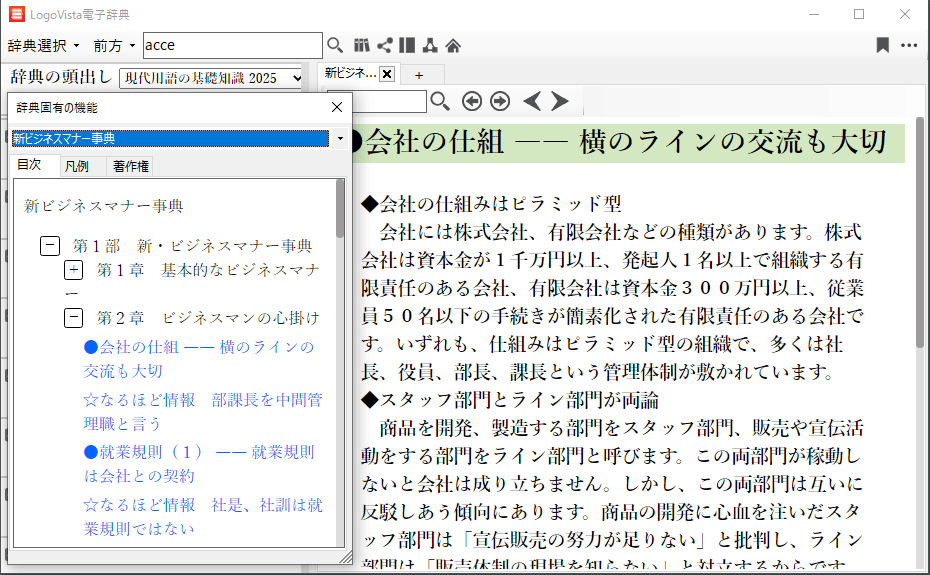Close the 新ビジネ… tab with its X
The image size is (930, 575).
pos(387,74)
